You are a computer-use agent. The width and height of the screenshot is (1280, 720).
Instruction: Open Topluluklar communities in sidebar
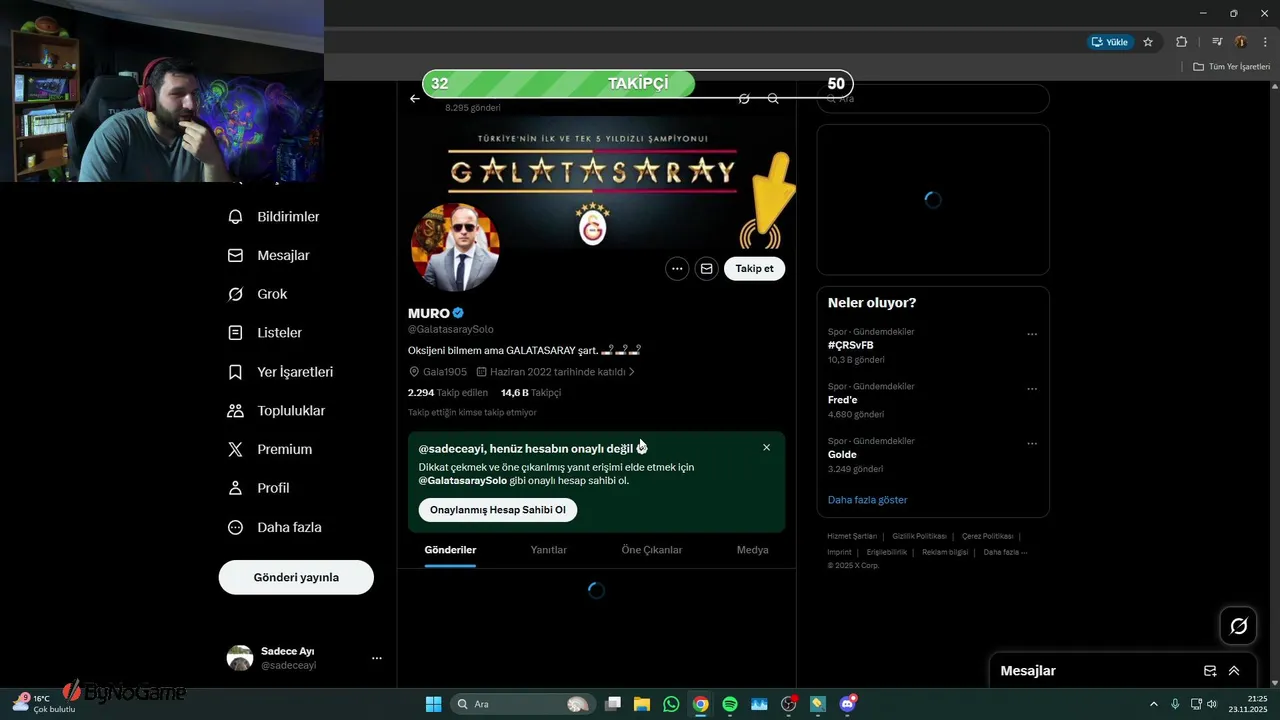277,411
